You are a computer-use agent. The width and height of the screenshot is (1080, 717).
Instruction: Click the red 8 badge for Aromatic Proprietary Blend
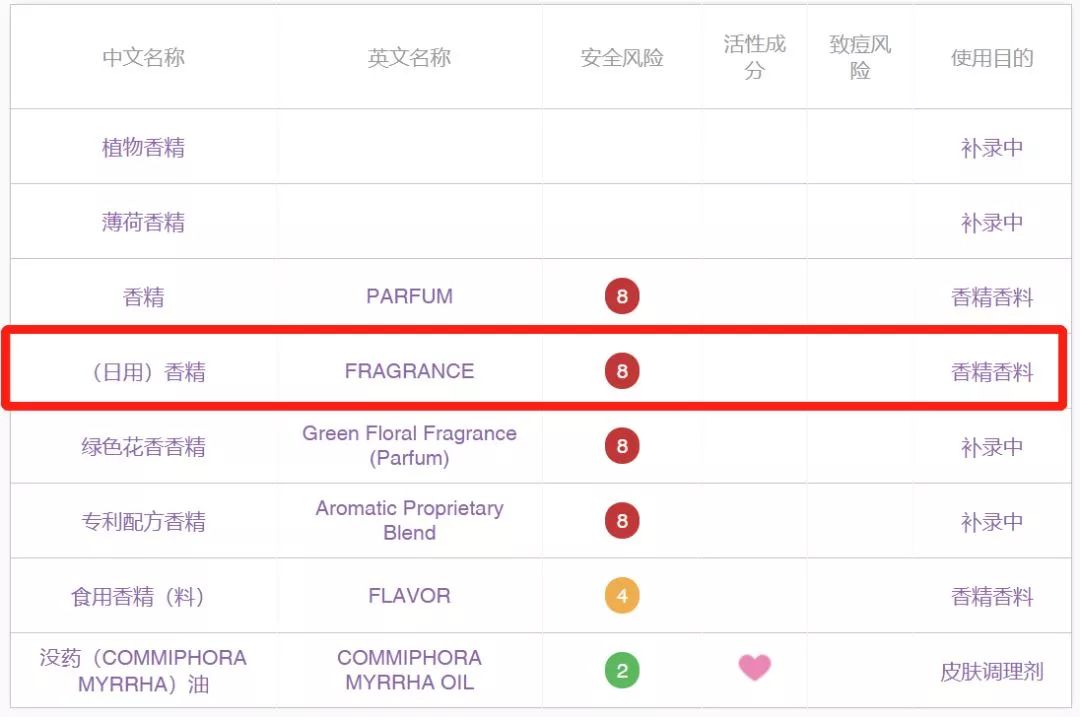coord(622,521)
